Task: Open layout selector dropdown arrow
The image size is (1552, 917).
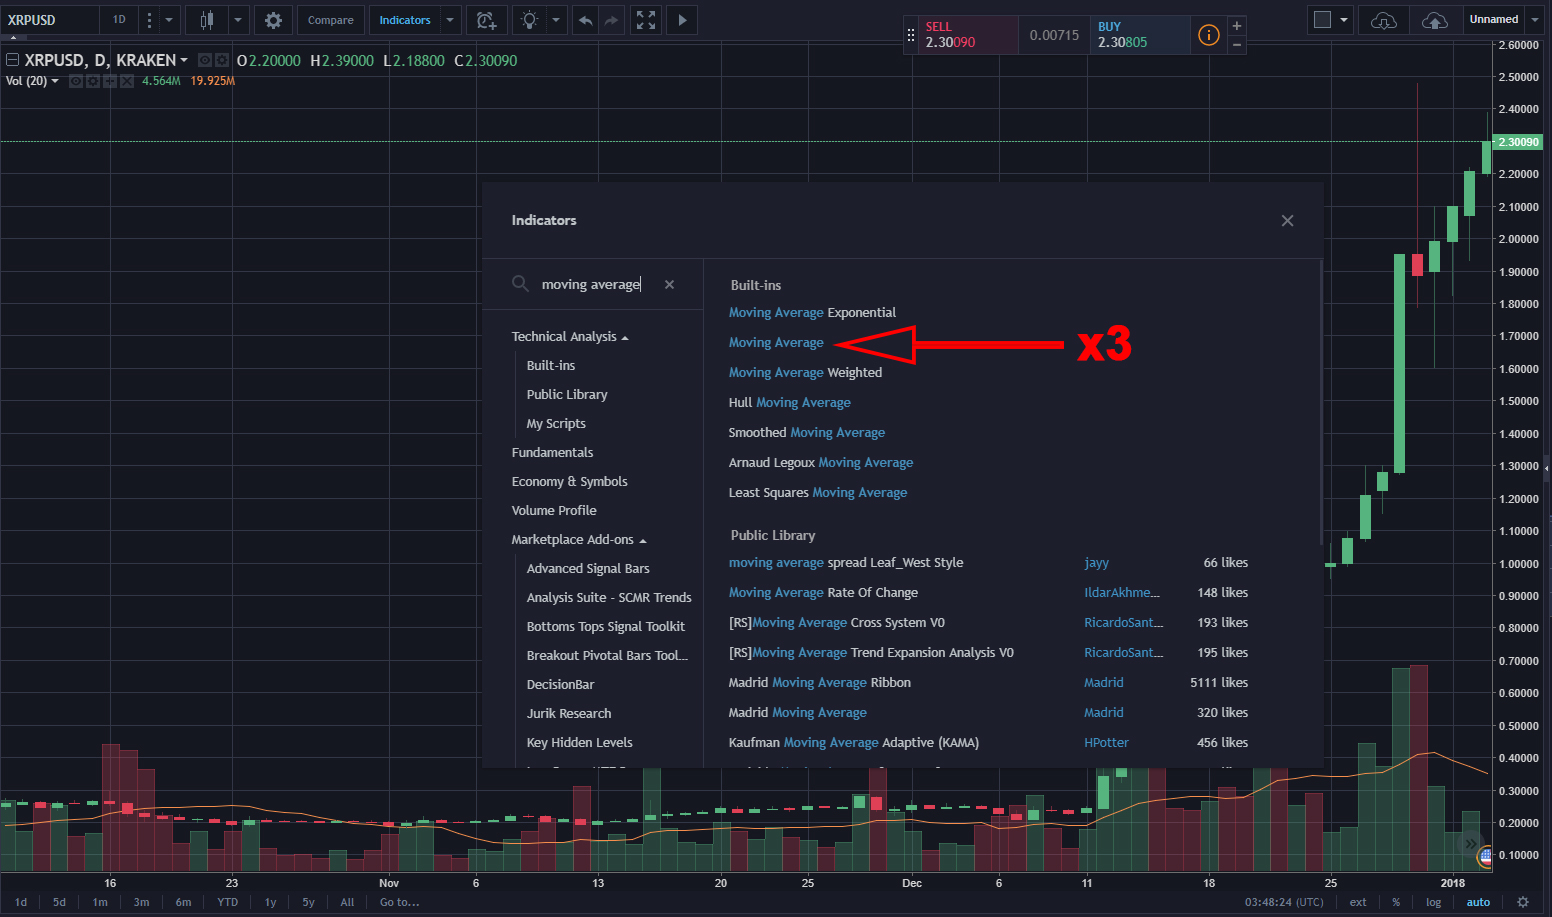Action: pyautogui.click(x=1344, y=20)
